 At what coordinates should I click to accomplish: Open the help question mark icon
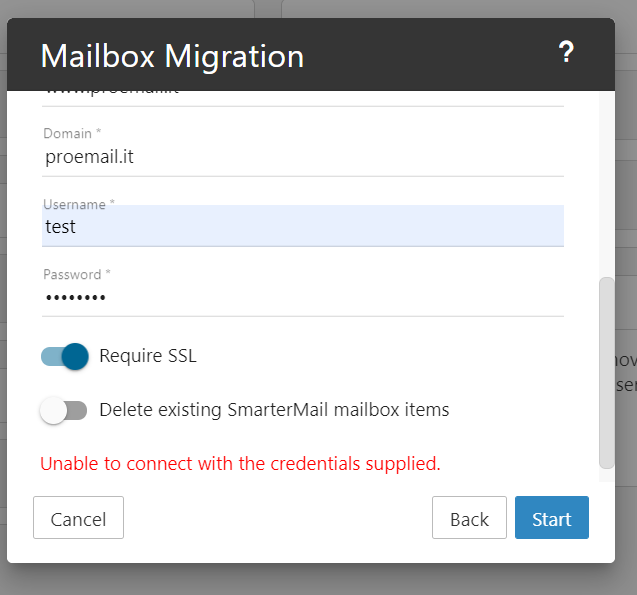566,54
